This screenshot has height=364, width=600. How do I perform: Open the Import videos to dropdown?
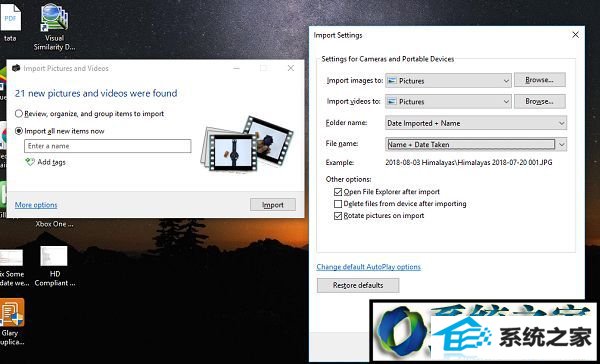coord(448,101)
